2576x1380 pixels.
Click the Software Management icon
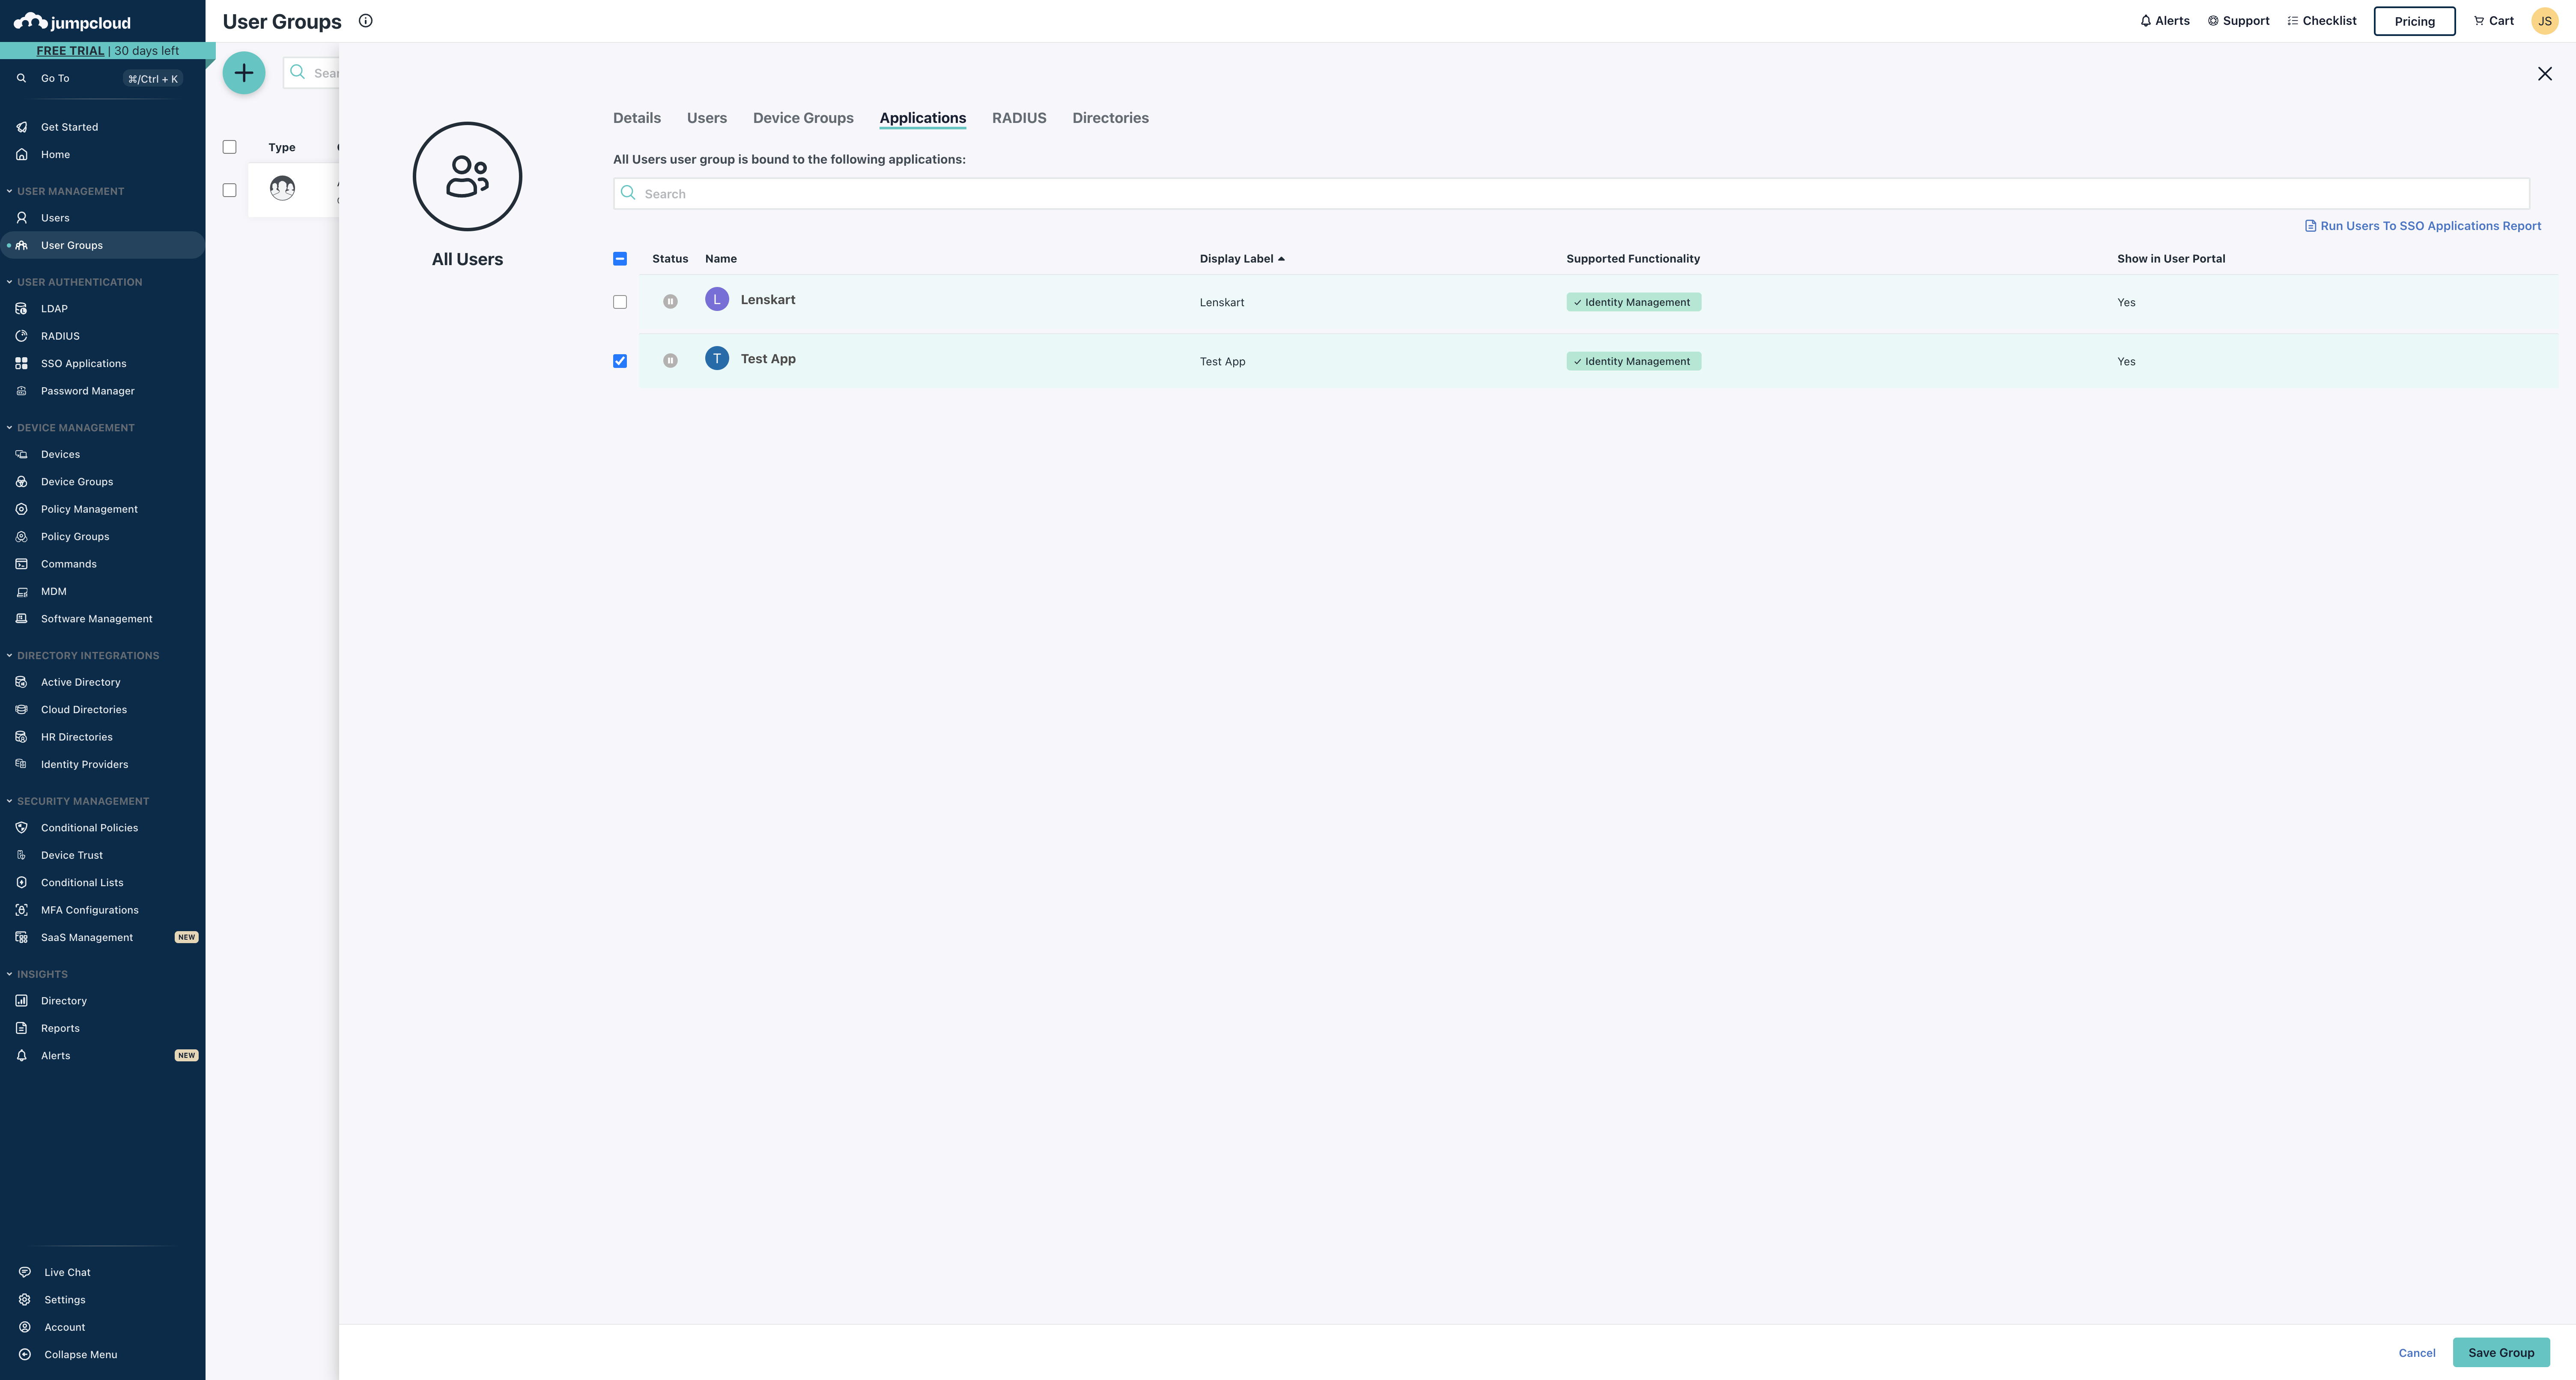click(21, 619)
